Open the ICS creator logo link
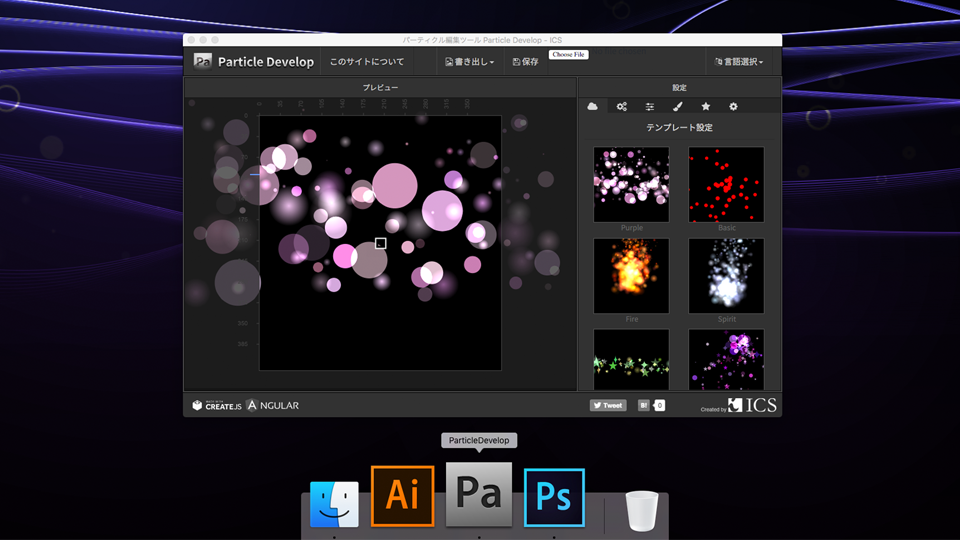Image resolution: width=960 pixels, height=540 pixels. click(x=751, y=405)
